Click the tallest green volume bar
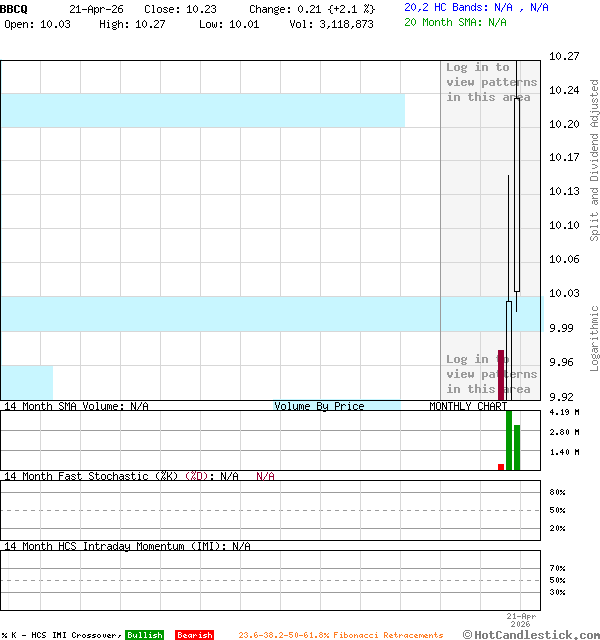 tap(509, 440)
